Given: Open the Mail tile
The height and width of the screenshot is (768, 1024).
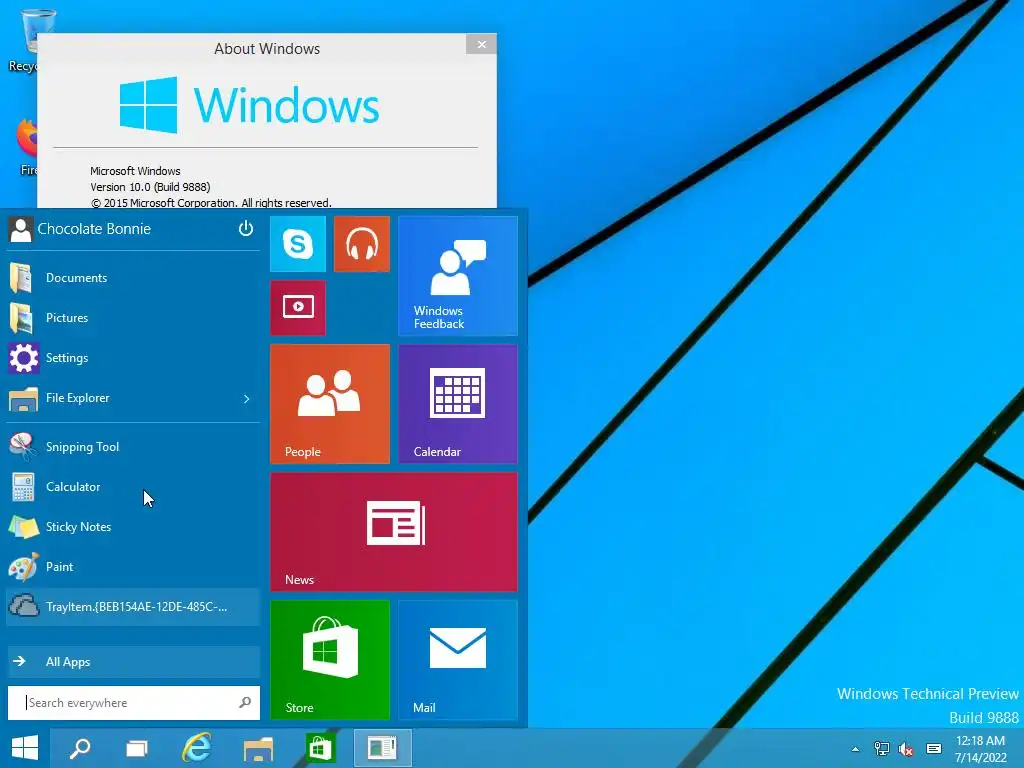Looking at the screenshot, I should pos(458,660).
